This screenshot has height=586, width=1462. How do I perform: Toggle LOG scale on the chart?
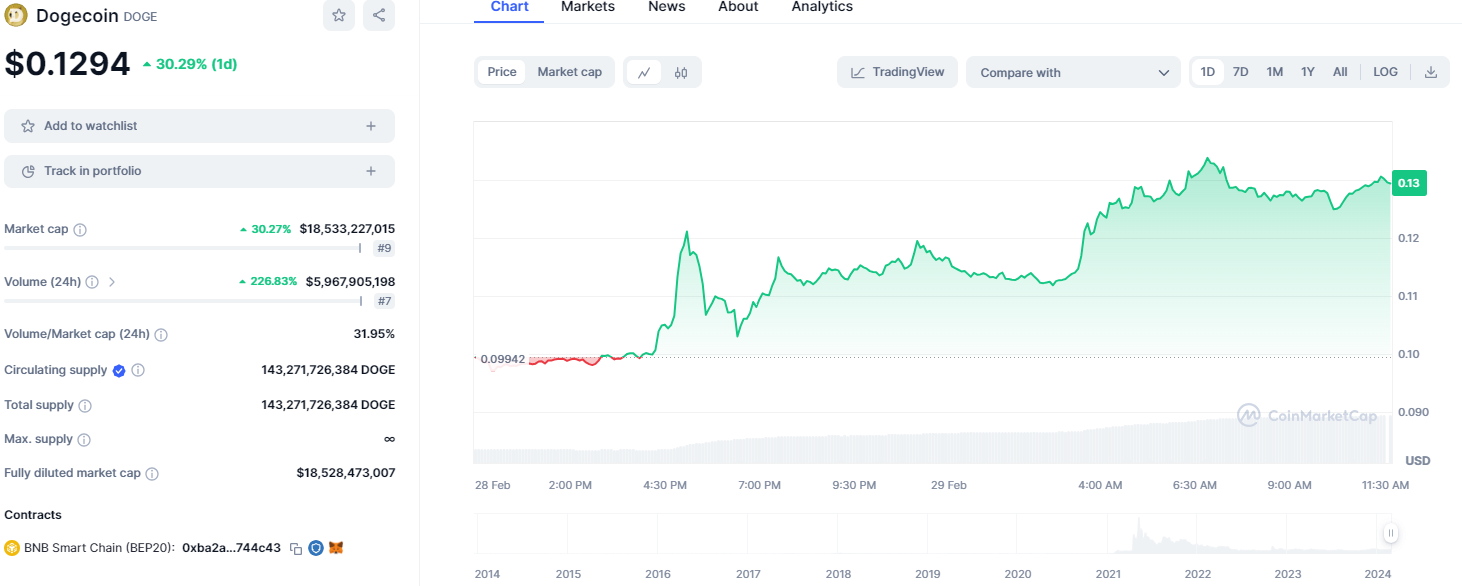point(1385,72)
